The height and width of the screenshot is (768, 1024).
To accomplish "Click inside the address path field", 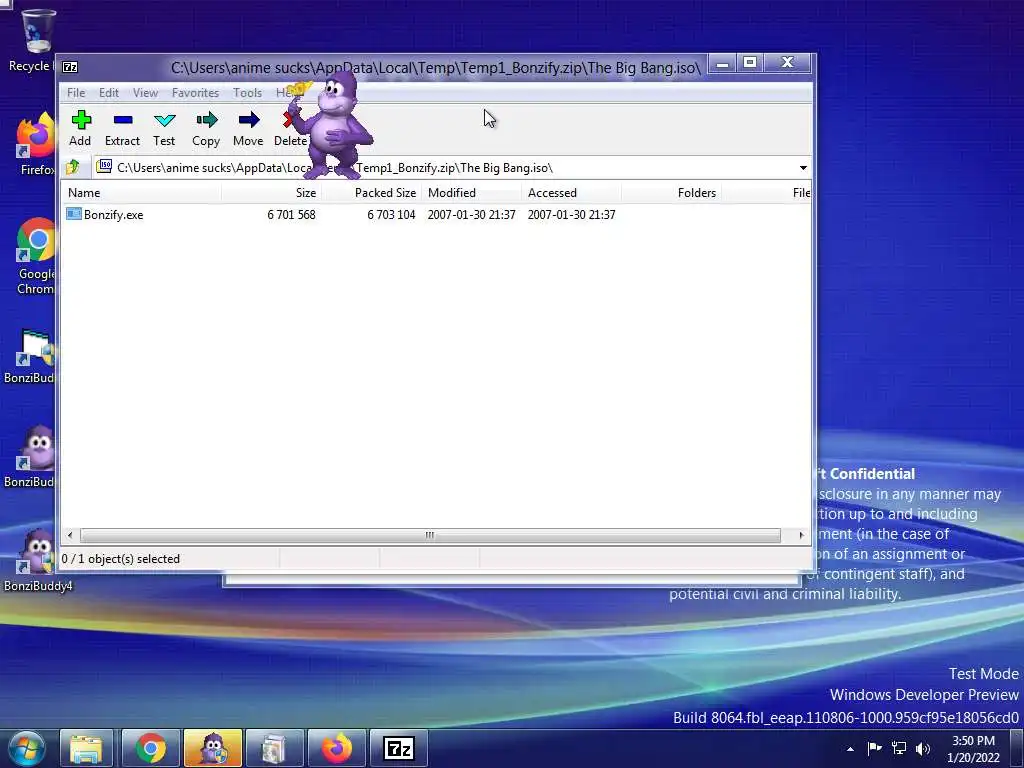I will click(451, 168).
